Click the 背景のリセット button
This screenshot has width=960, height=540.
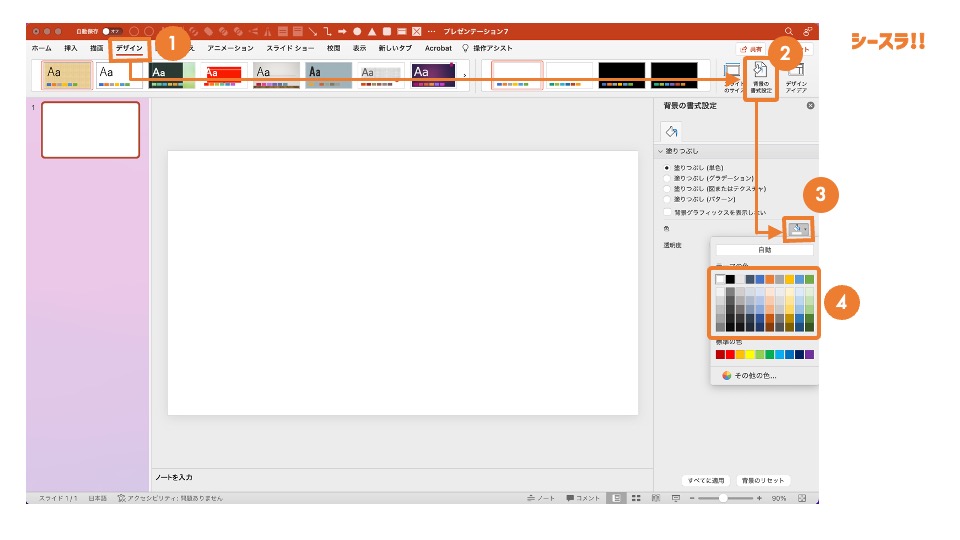pos(763,481)
